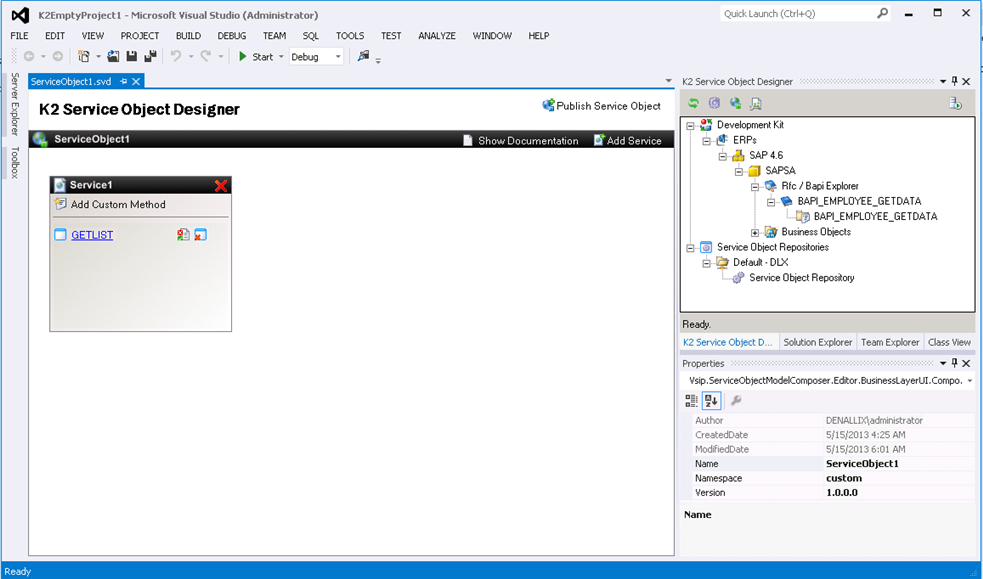The height and width of the screenshot is (579, 983).
Task: Click the Quick Launch search magnifier
Action: tap(882, 13)
